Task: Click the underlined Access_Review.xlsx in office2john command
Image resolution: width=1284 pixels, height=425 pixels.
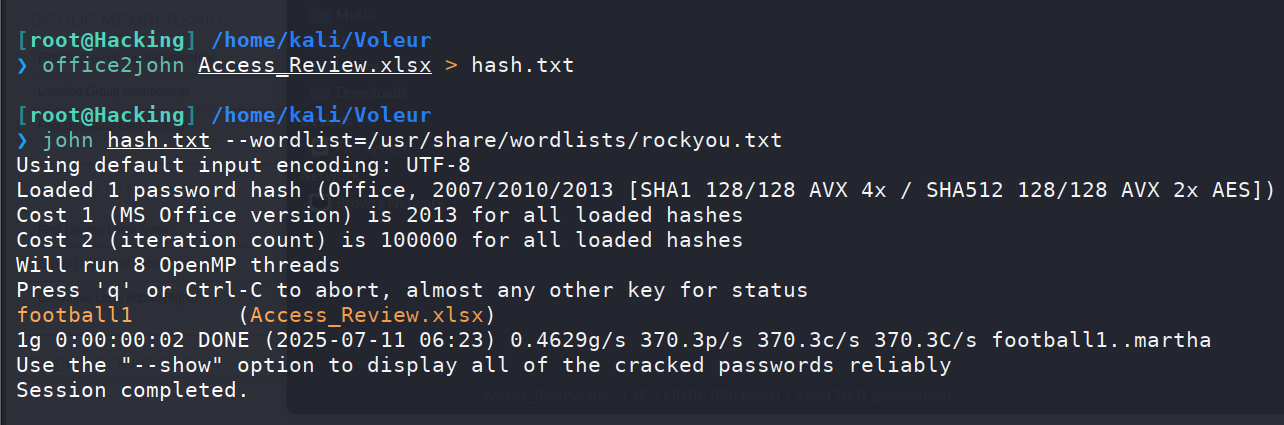Action: [x=315, y=66]
